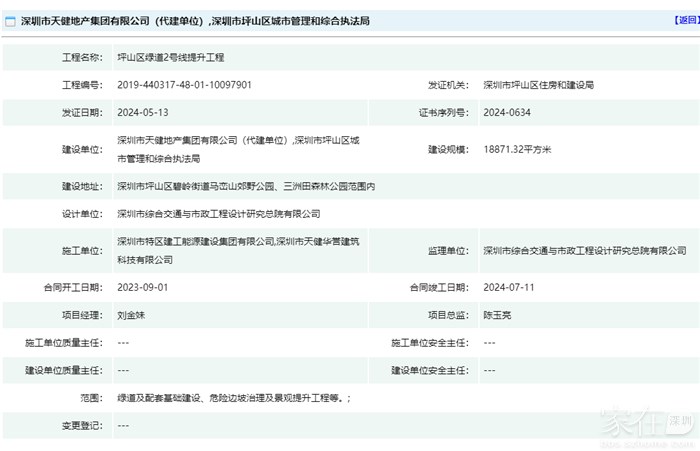Image resolution: width=700 pixels, height=451 pixels.
Task: Click the 建设地址 address value text
Action: coord(245,185)
